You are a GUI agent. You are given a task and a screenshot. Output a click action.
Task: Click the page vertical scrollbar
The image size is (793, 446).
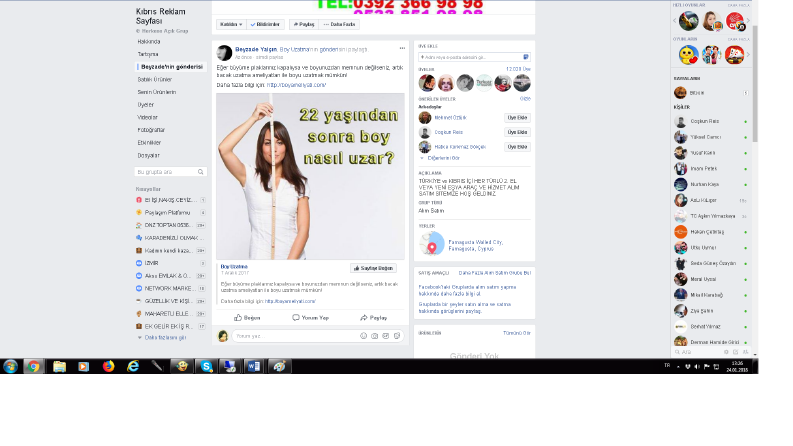[755, 83]
